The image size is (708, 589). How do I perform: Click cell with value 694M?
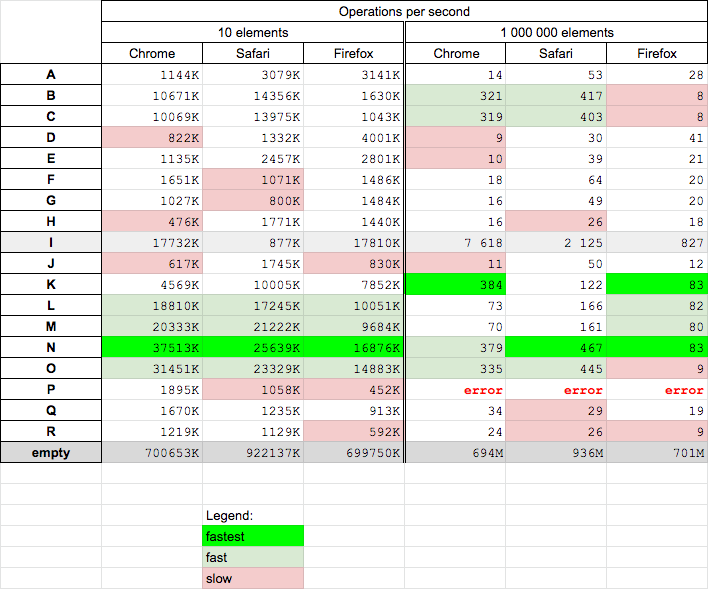(x=456, y=452)
